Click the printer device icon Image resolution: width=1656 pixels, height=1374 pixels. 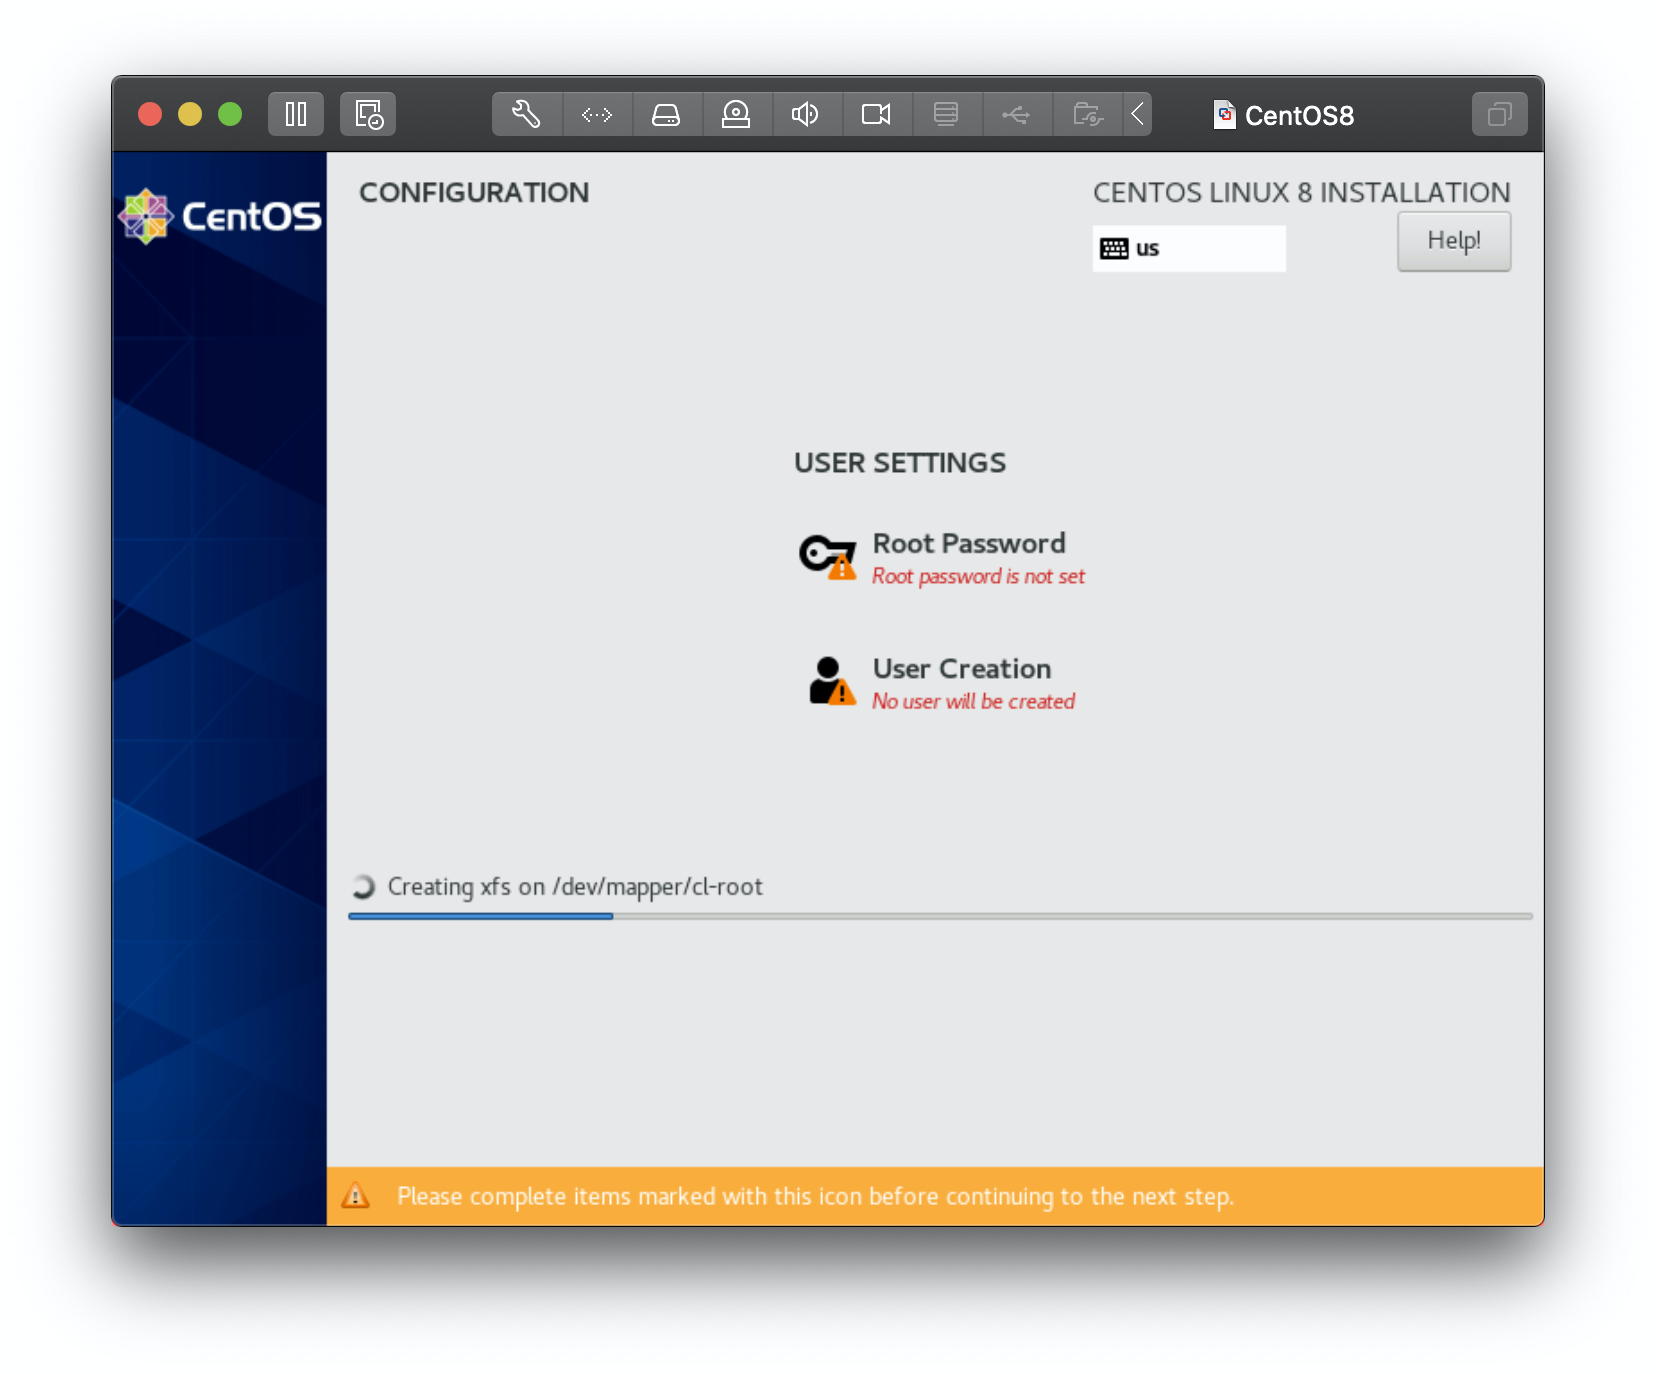coord(946,114)
